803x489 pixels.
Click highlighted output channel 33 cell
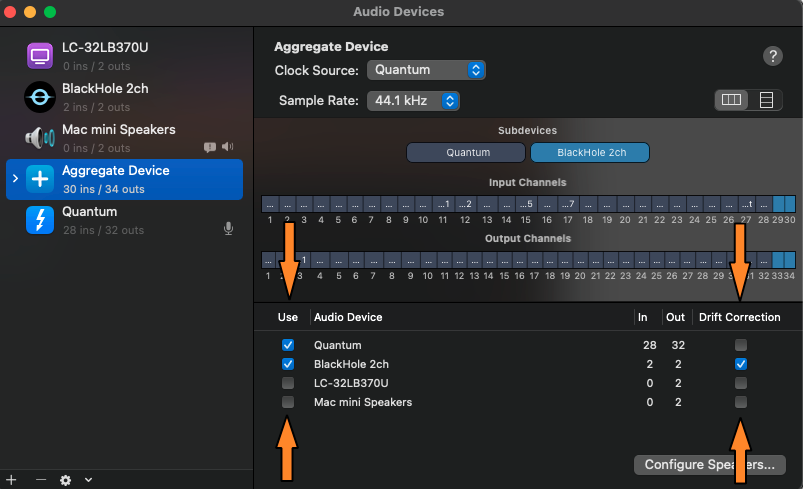(778, 260)
